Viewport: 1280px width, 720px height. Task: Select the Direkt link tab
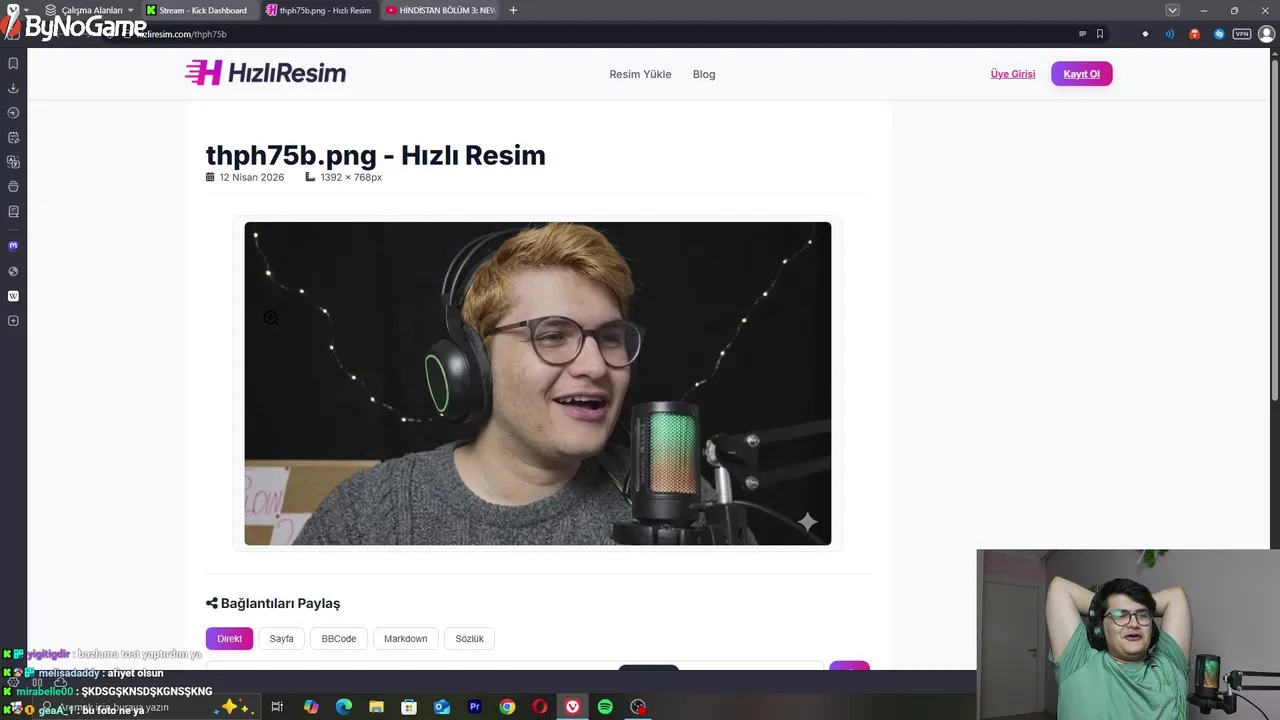[229, 638]
